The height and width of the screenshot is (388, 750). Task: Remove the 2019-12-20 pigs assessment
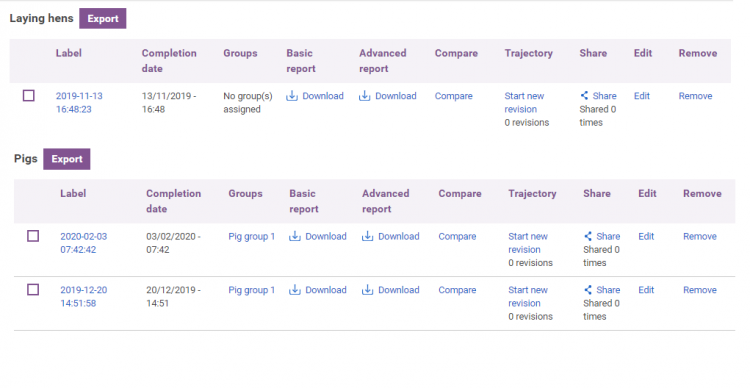pyautogui.click(x=700, y=290)
